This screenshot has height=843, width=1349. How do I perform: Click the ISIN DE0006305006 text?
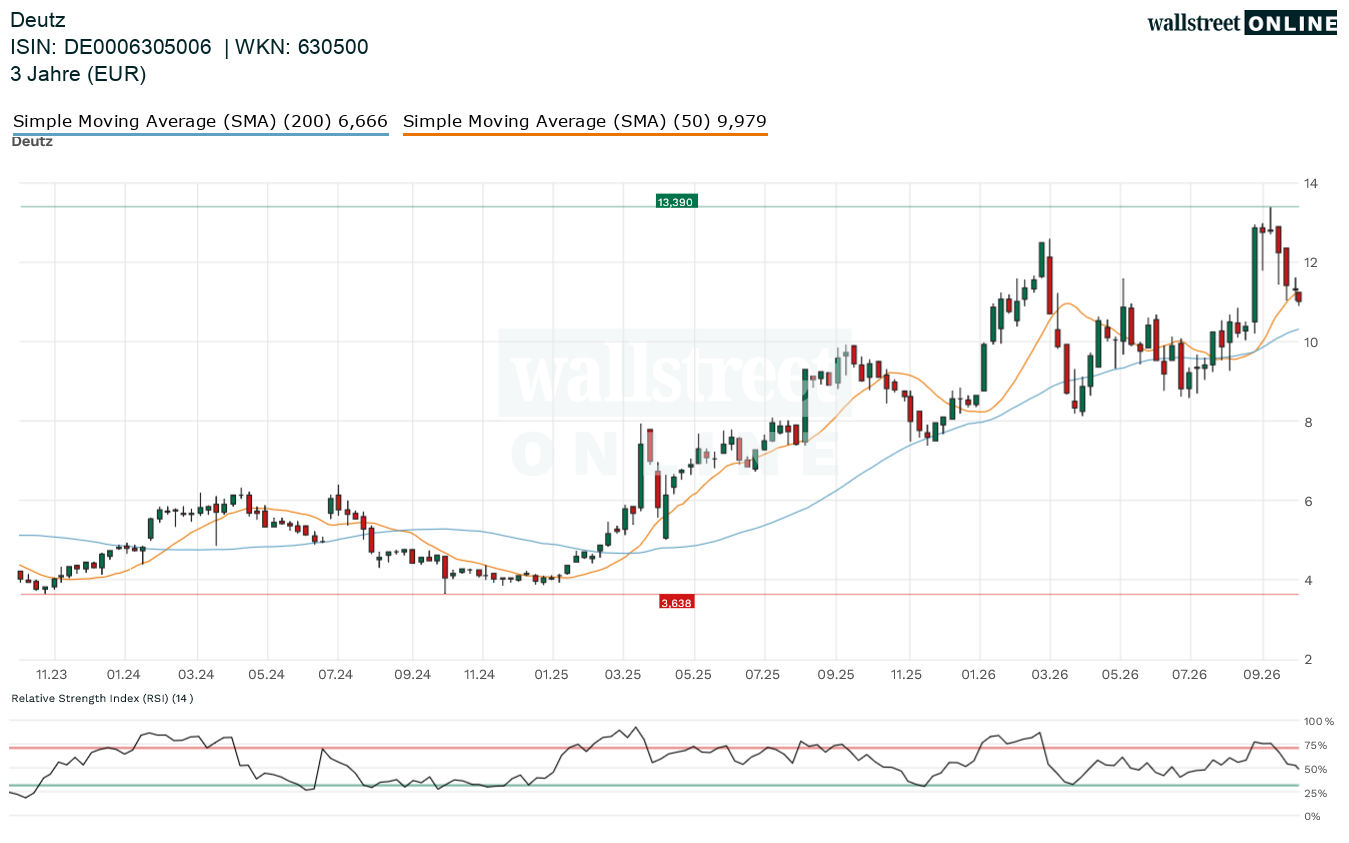(111, 47)
